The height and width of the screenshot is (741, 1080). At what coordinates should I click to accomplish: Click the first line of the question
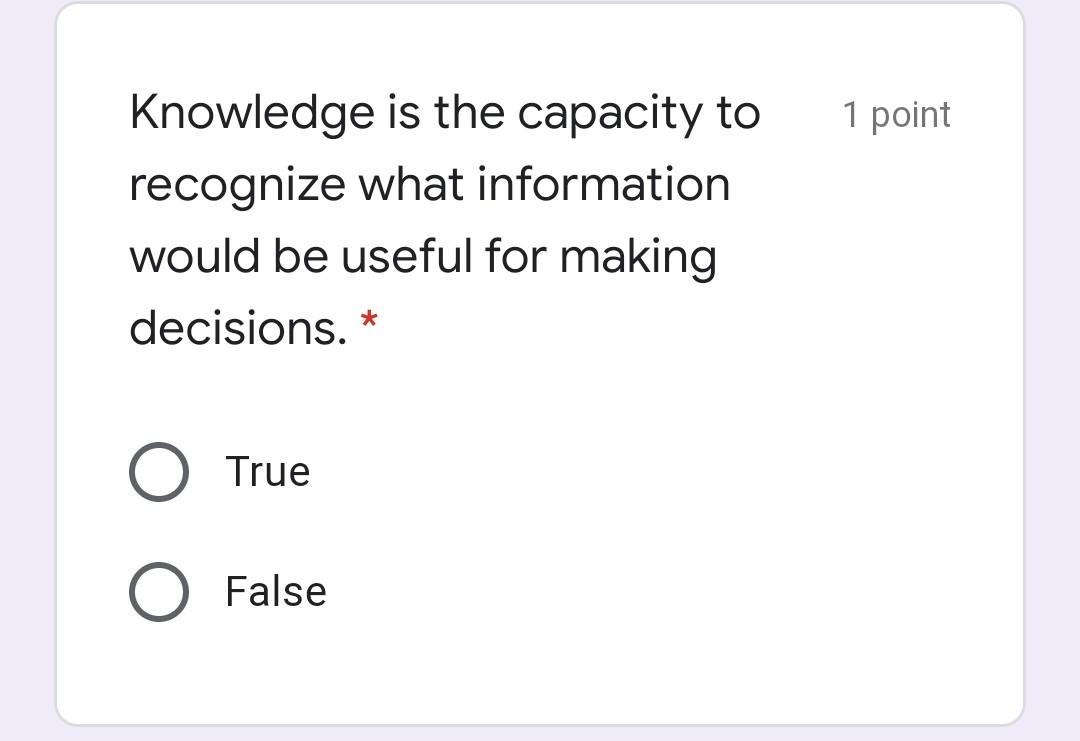point(444,111)
